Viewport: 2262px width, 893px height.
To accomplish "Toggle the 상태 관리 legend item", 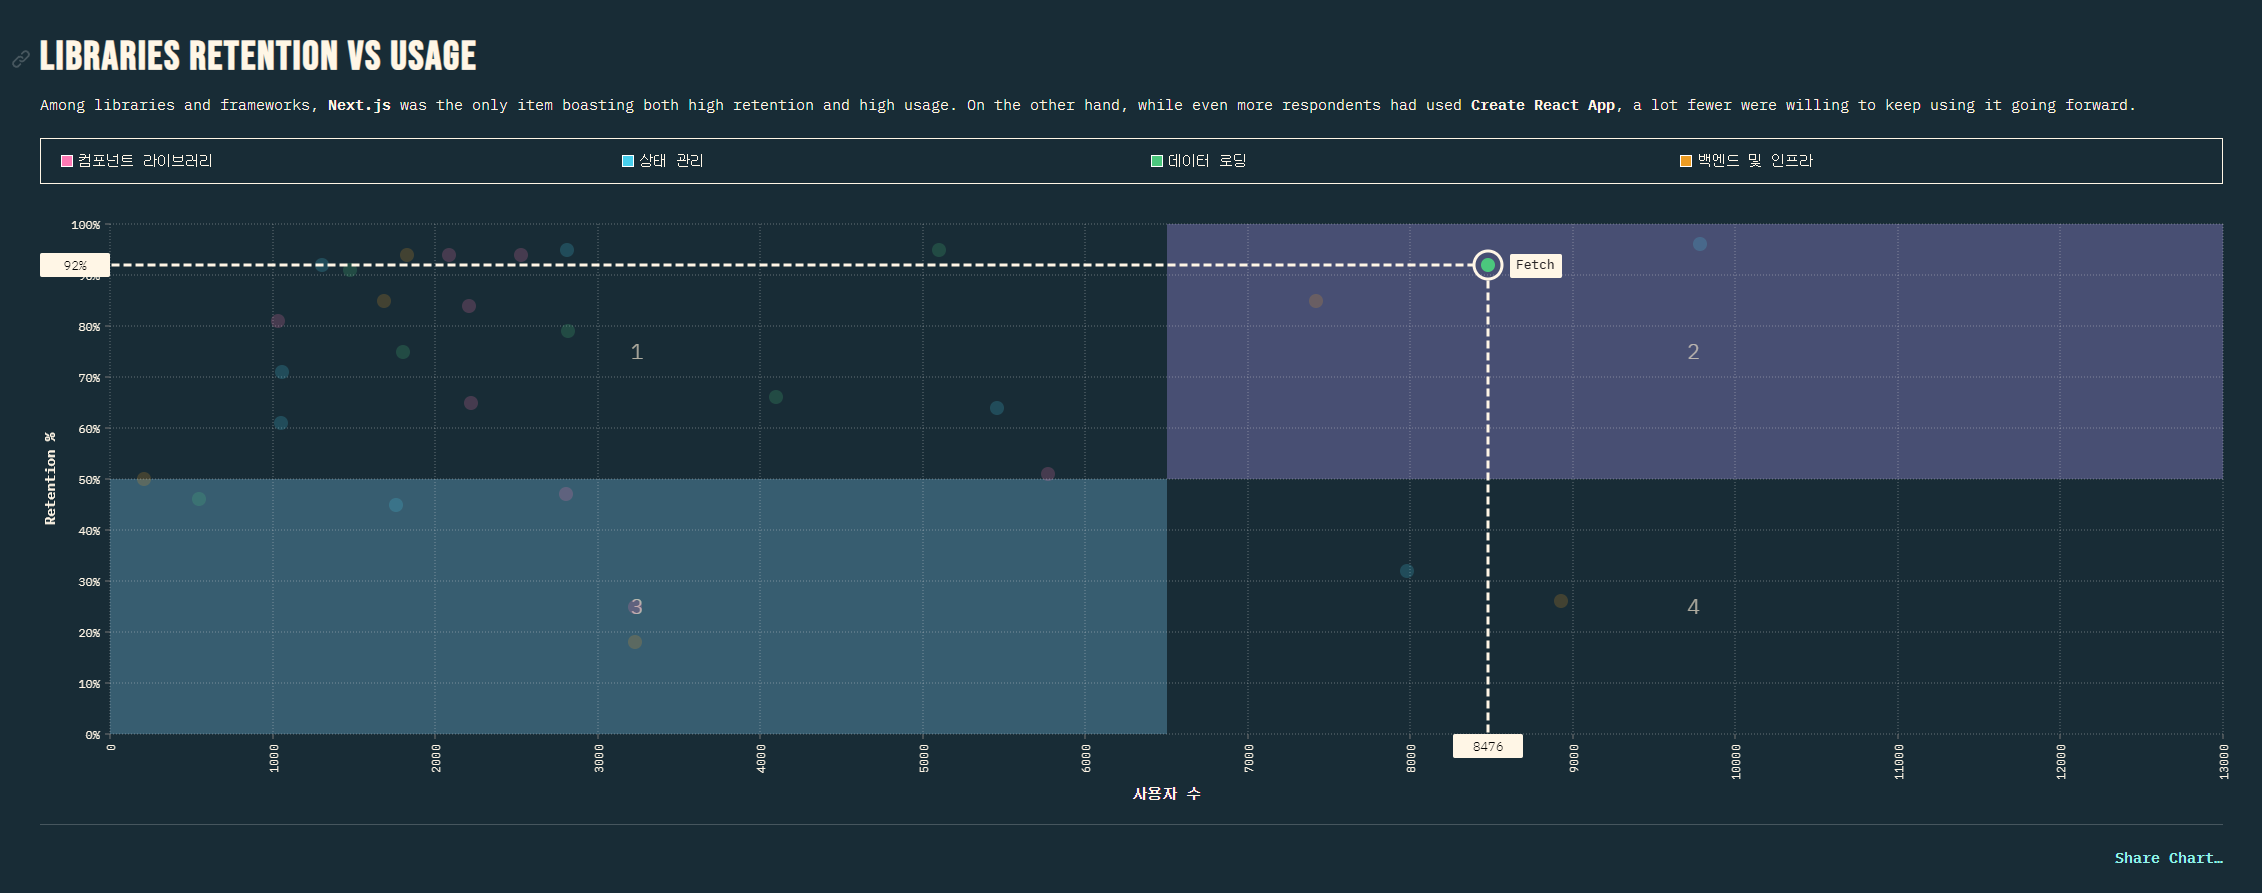I will (663, 161).
